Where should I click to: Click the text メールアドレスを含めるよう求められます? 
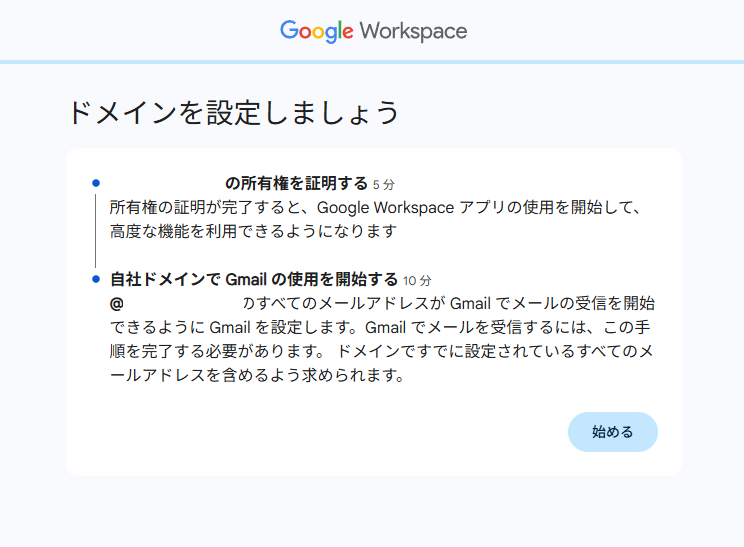(256, 377)
